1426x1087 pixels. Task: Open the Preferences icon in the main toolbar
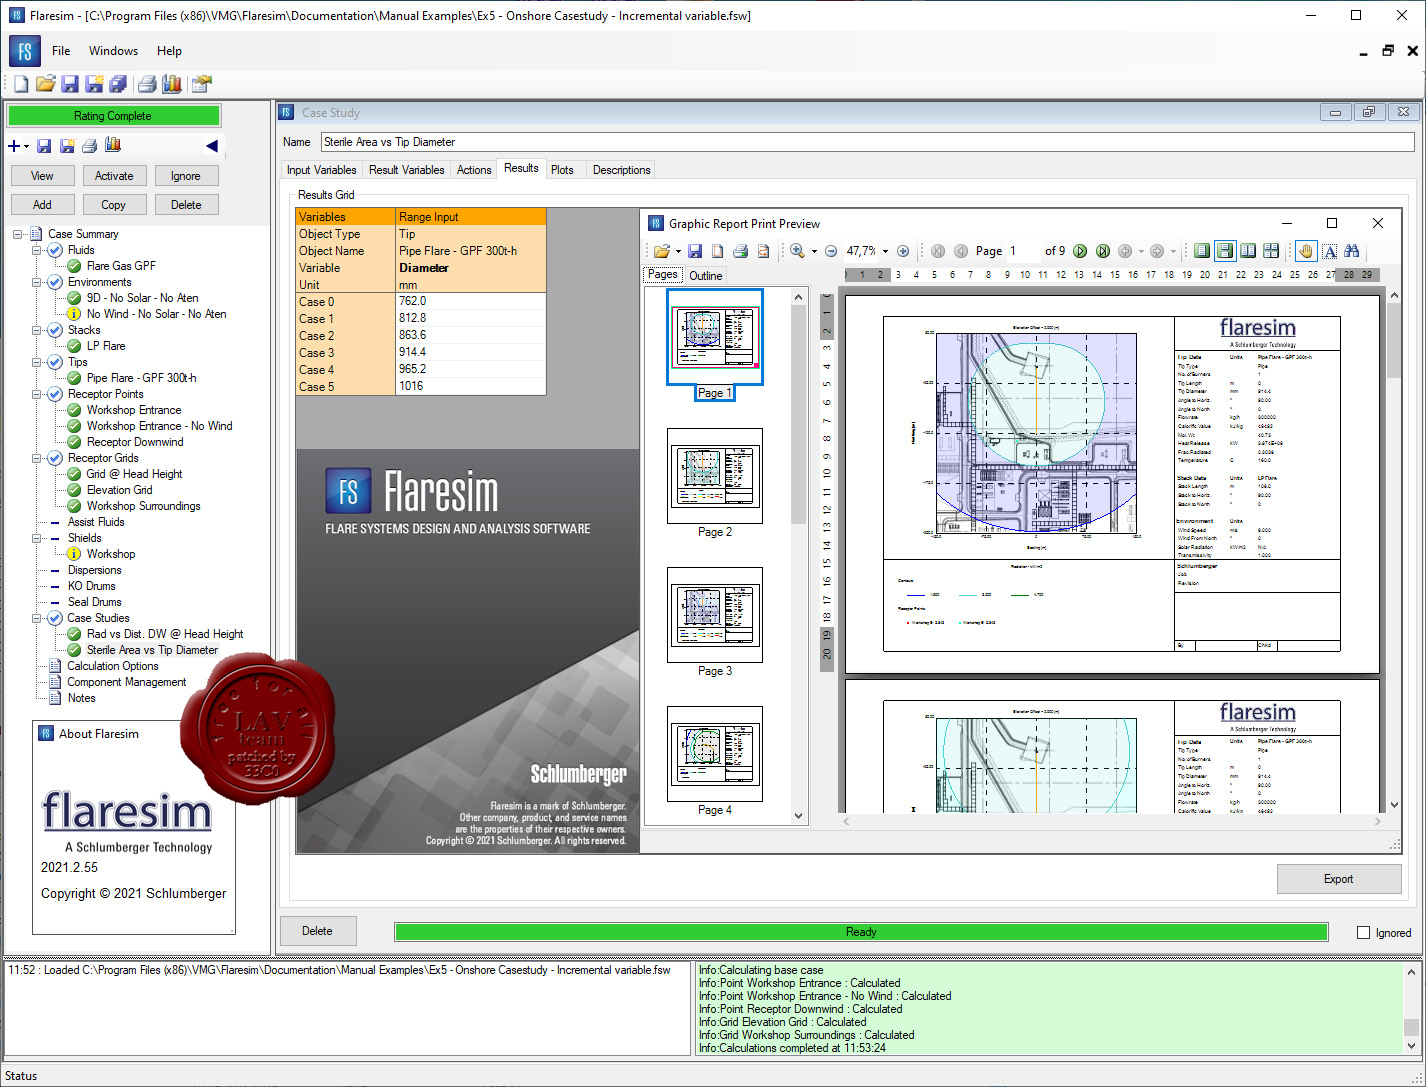202,84
